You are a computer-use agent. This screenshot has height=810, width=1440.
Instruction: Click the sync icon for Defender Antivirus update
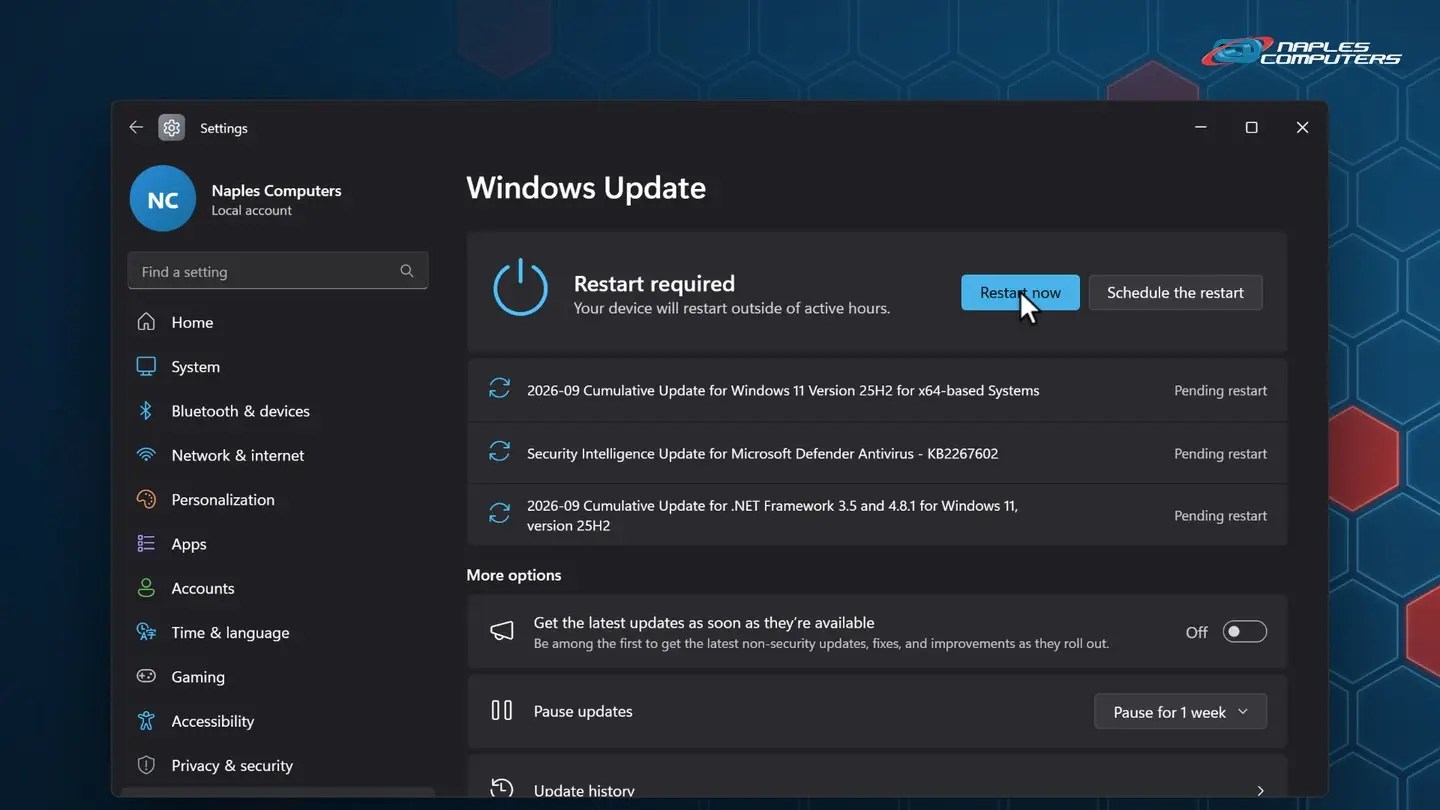pyautogui.click(x=499, y=453)
